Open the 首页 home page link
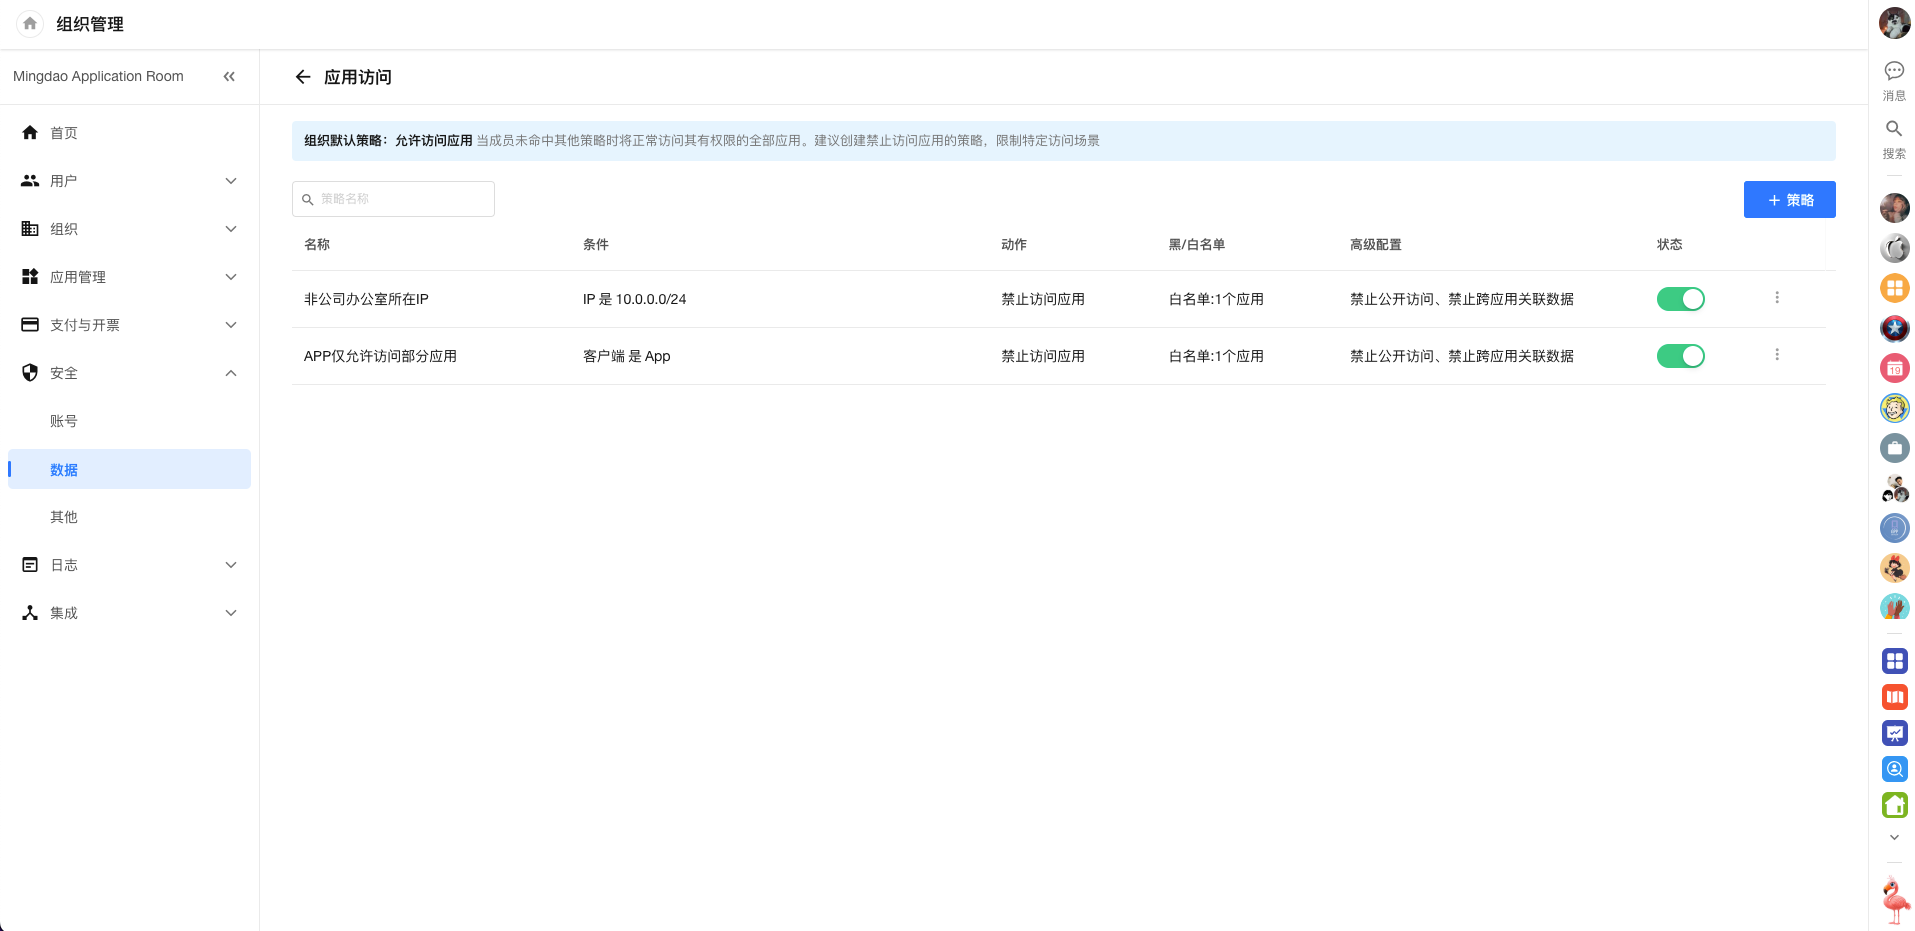Viewport: 1915px width, 931px height. [64, 133]
